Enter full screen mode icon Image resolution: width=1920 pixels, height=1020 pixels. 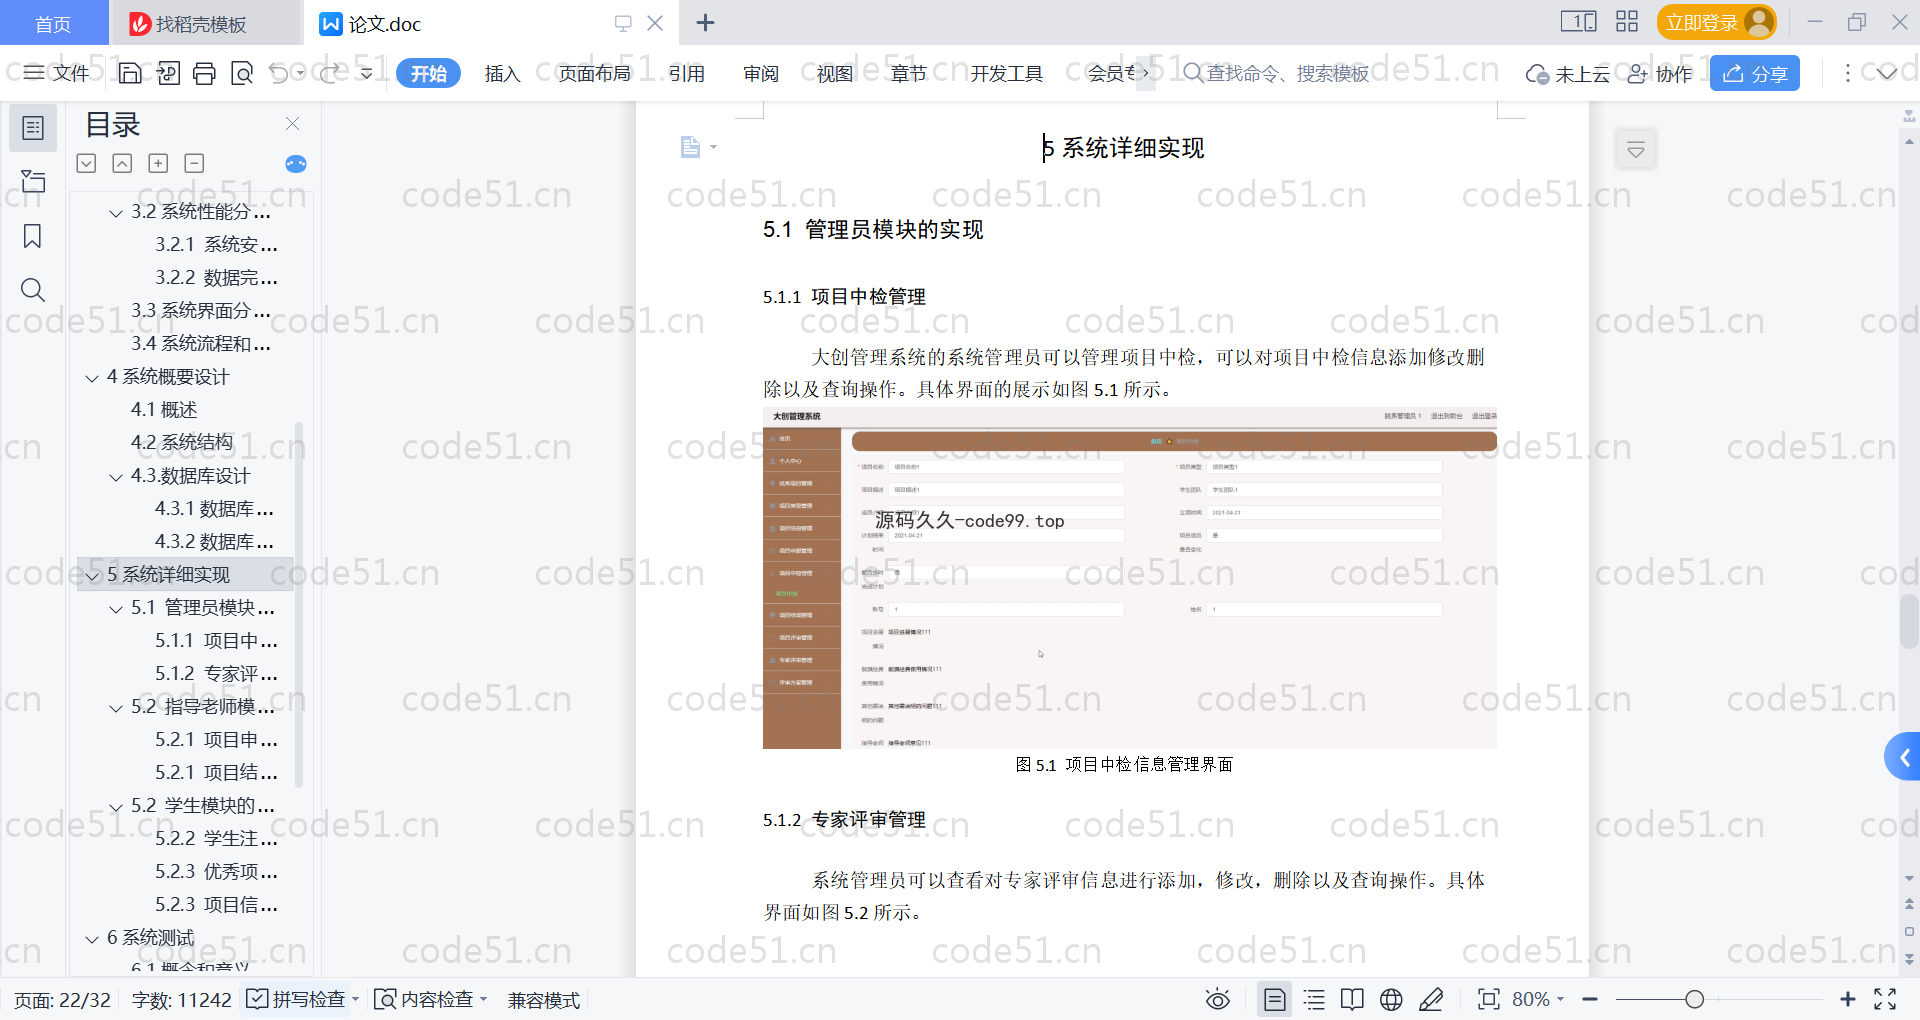(x=1885, y=999)
